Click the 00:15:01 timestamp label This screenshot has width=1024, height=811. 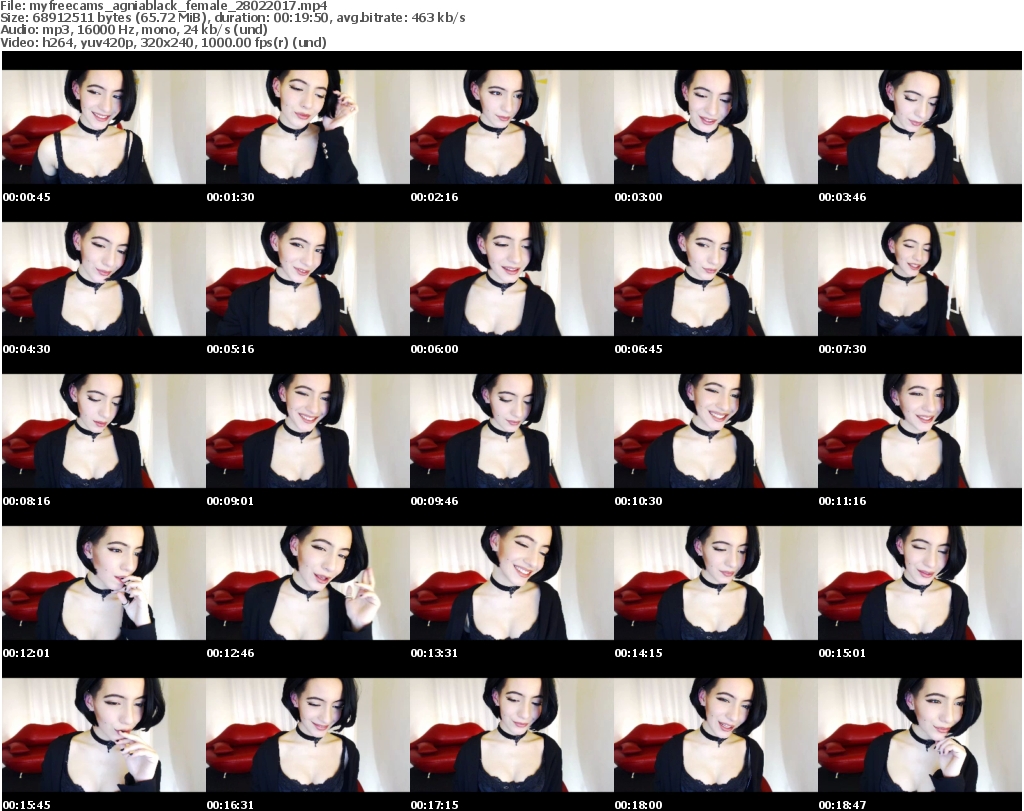click(842, 653)
